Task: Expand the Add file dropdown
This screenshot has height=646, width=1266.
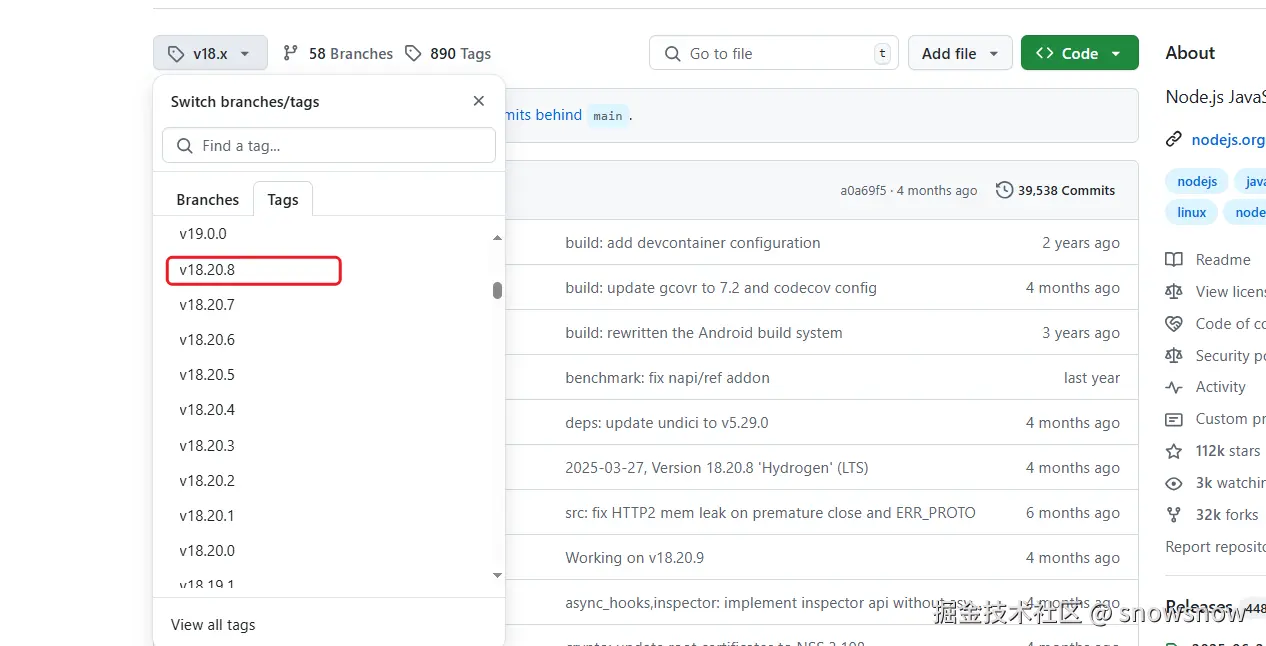Action: (x=960, y=53)
